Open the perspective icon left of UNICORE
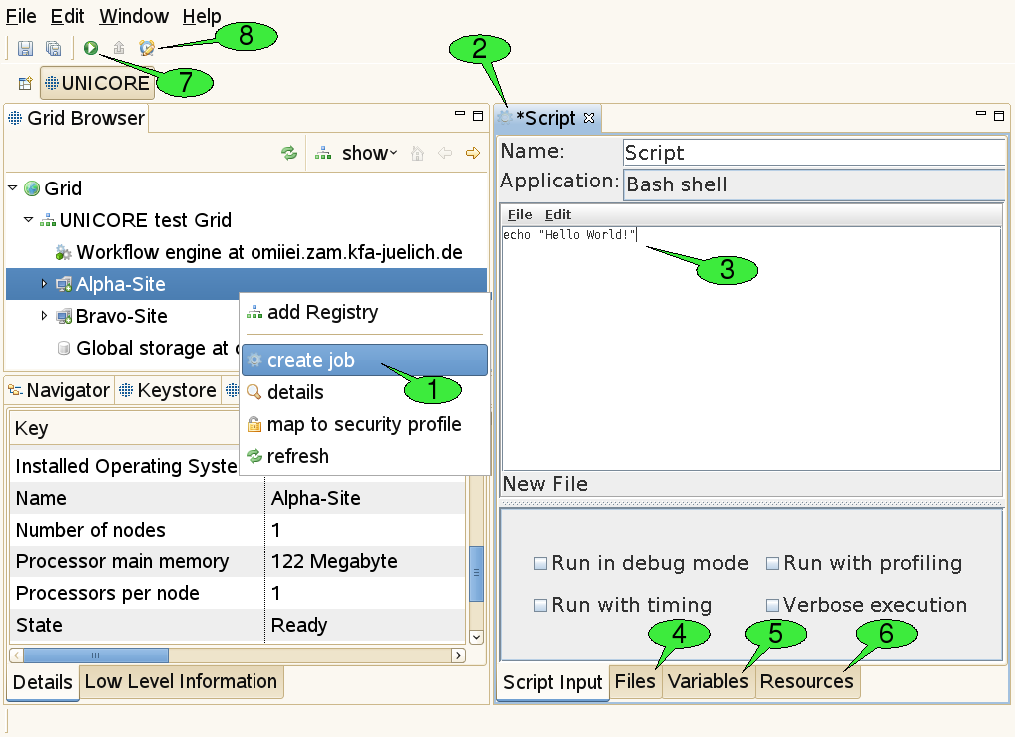Screen dimensions: 1016x738 pyautogui.click(x=25, y=83)
